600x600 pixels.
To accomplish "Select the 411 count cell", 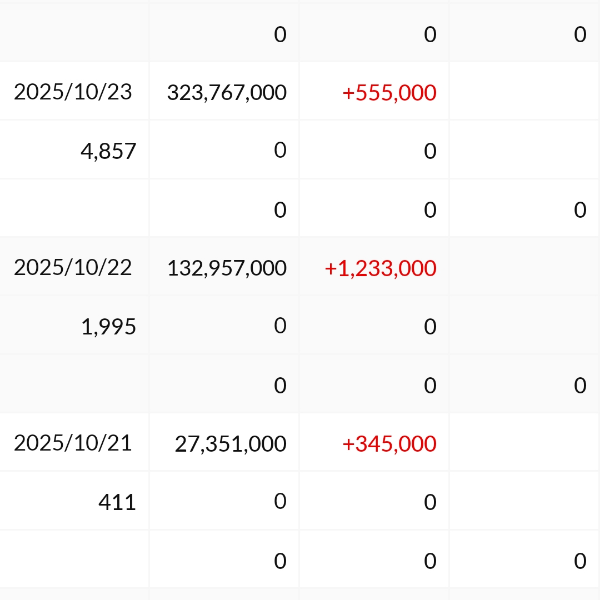I will click(x=117, y=502).
